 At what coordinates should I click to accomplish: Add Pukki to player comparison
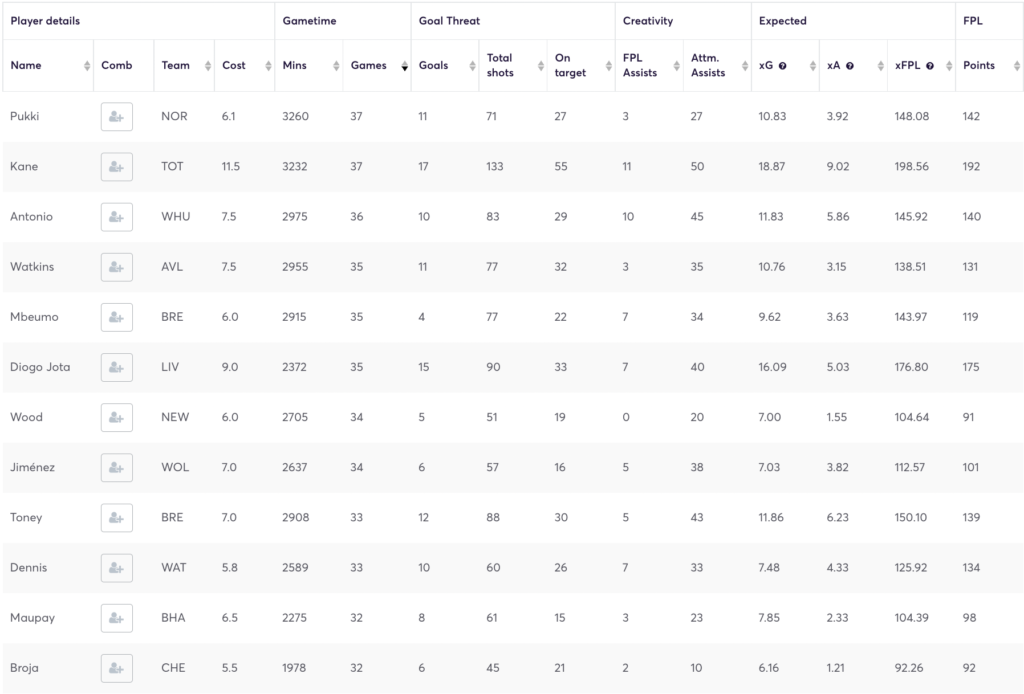point(116,116)
